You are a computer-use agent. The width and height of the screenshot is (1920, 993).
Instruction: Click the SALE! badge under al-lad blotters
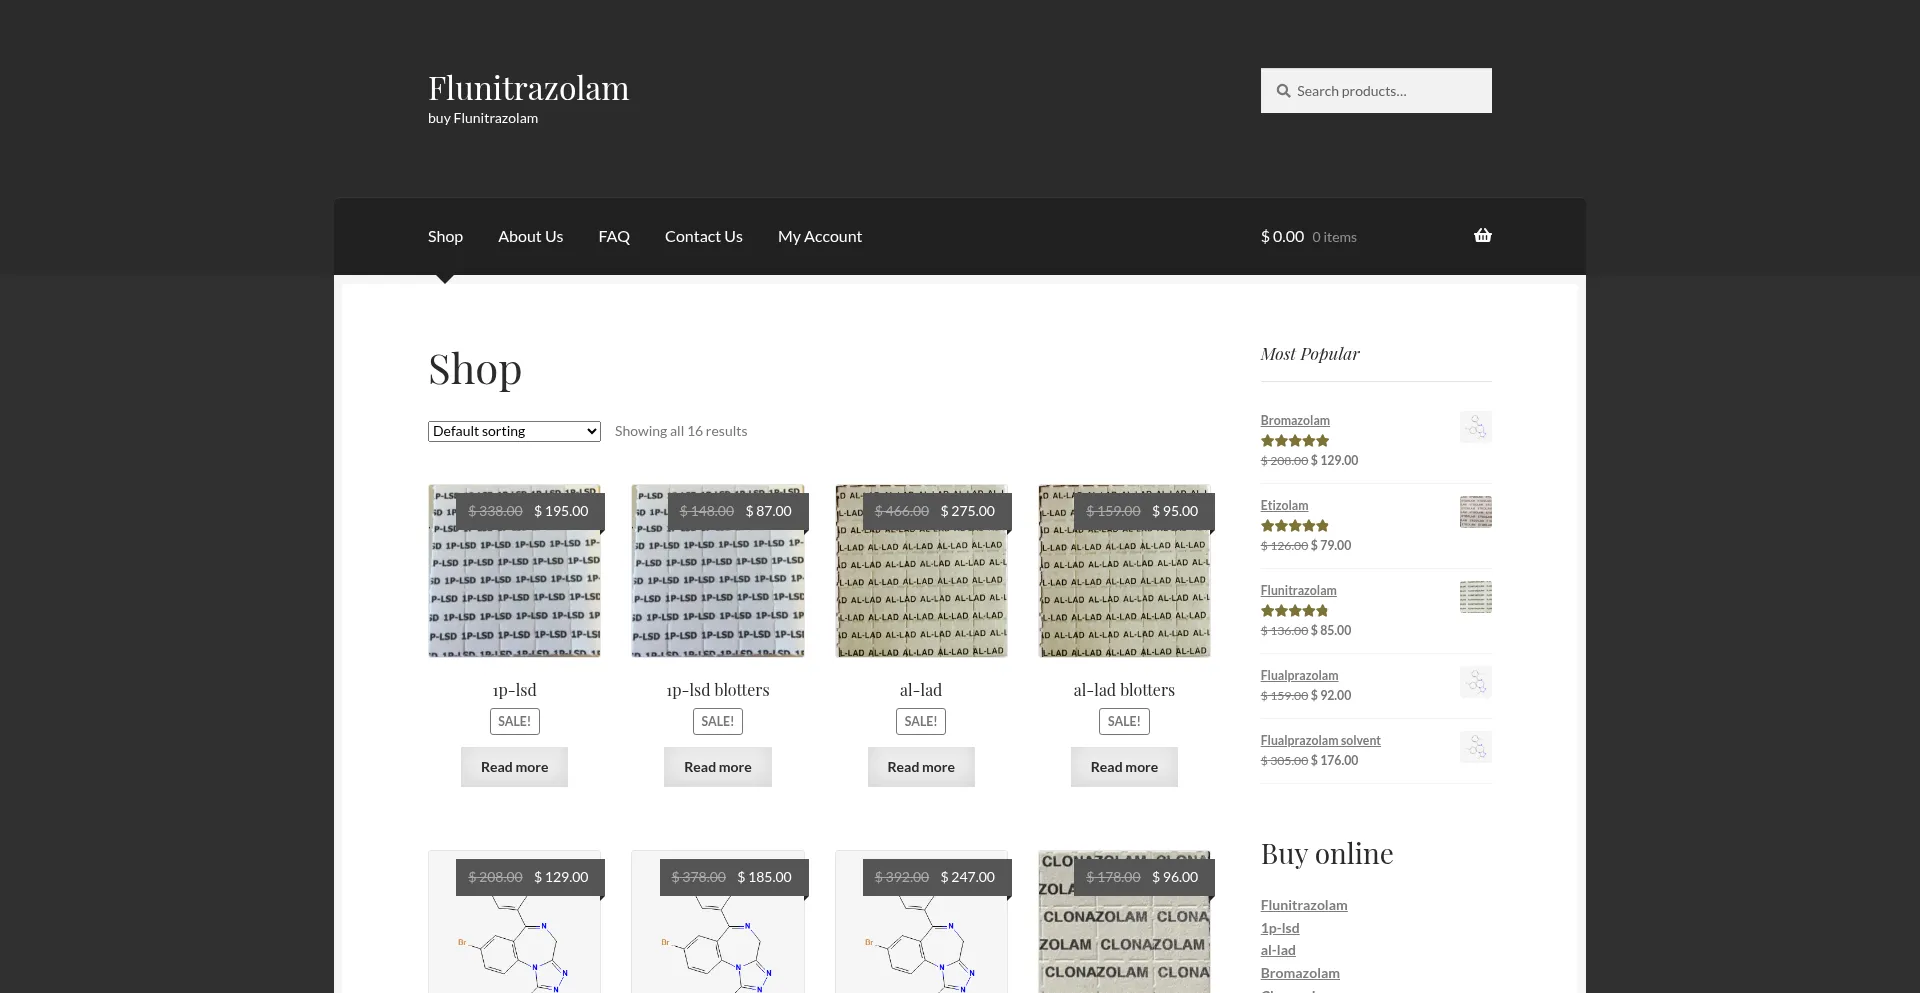tap(1124, 722)
